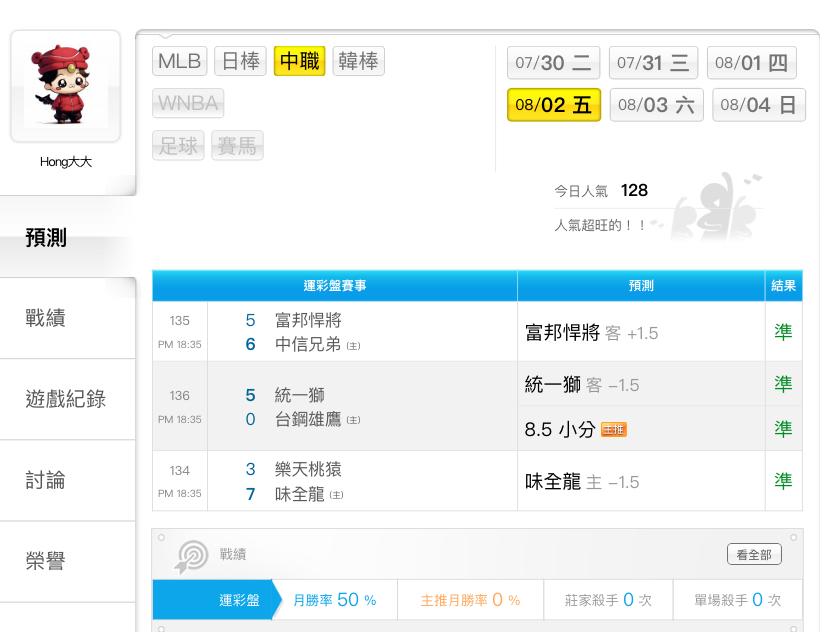Select the WNBA league tab
The width and height of the screenshot is (828, 632).
[188, 103]
